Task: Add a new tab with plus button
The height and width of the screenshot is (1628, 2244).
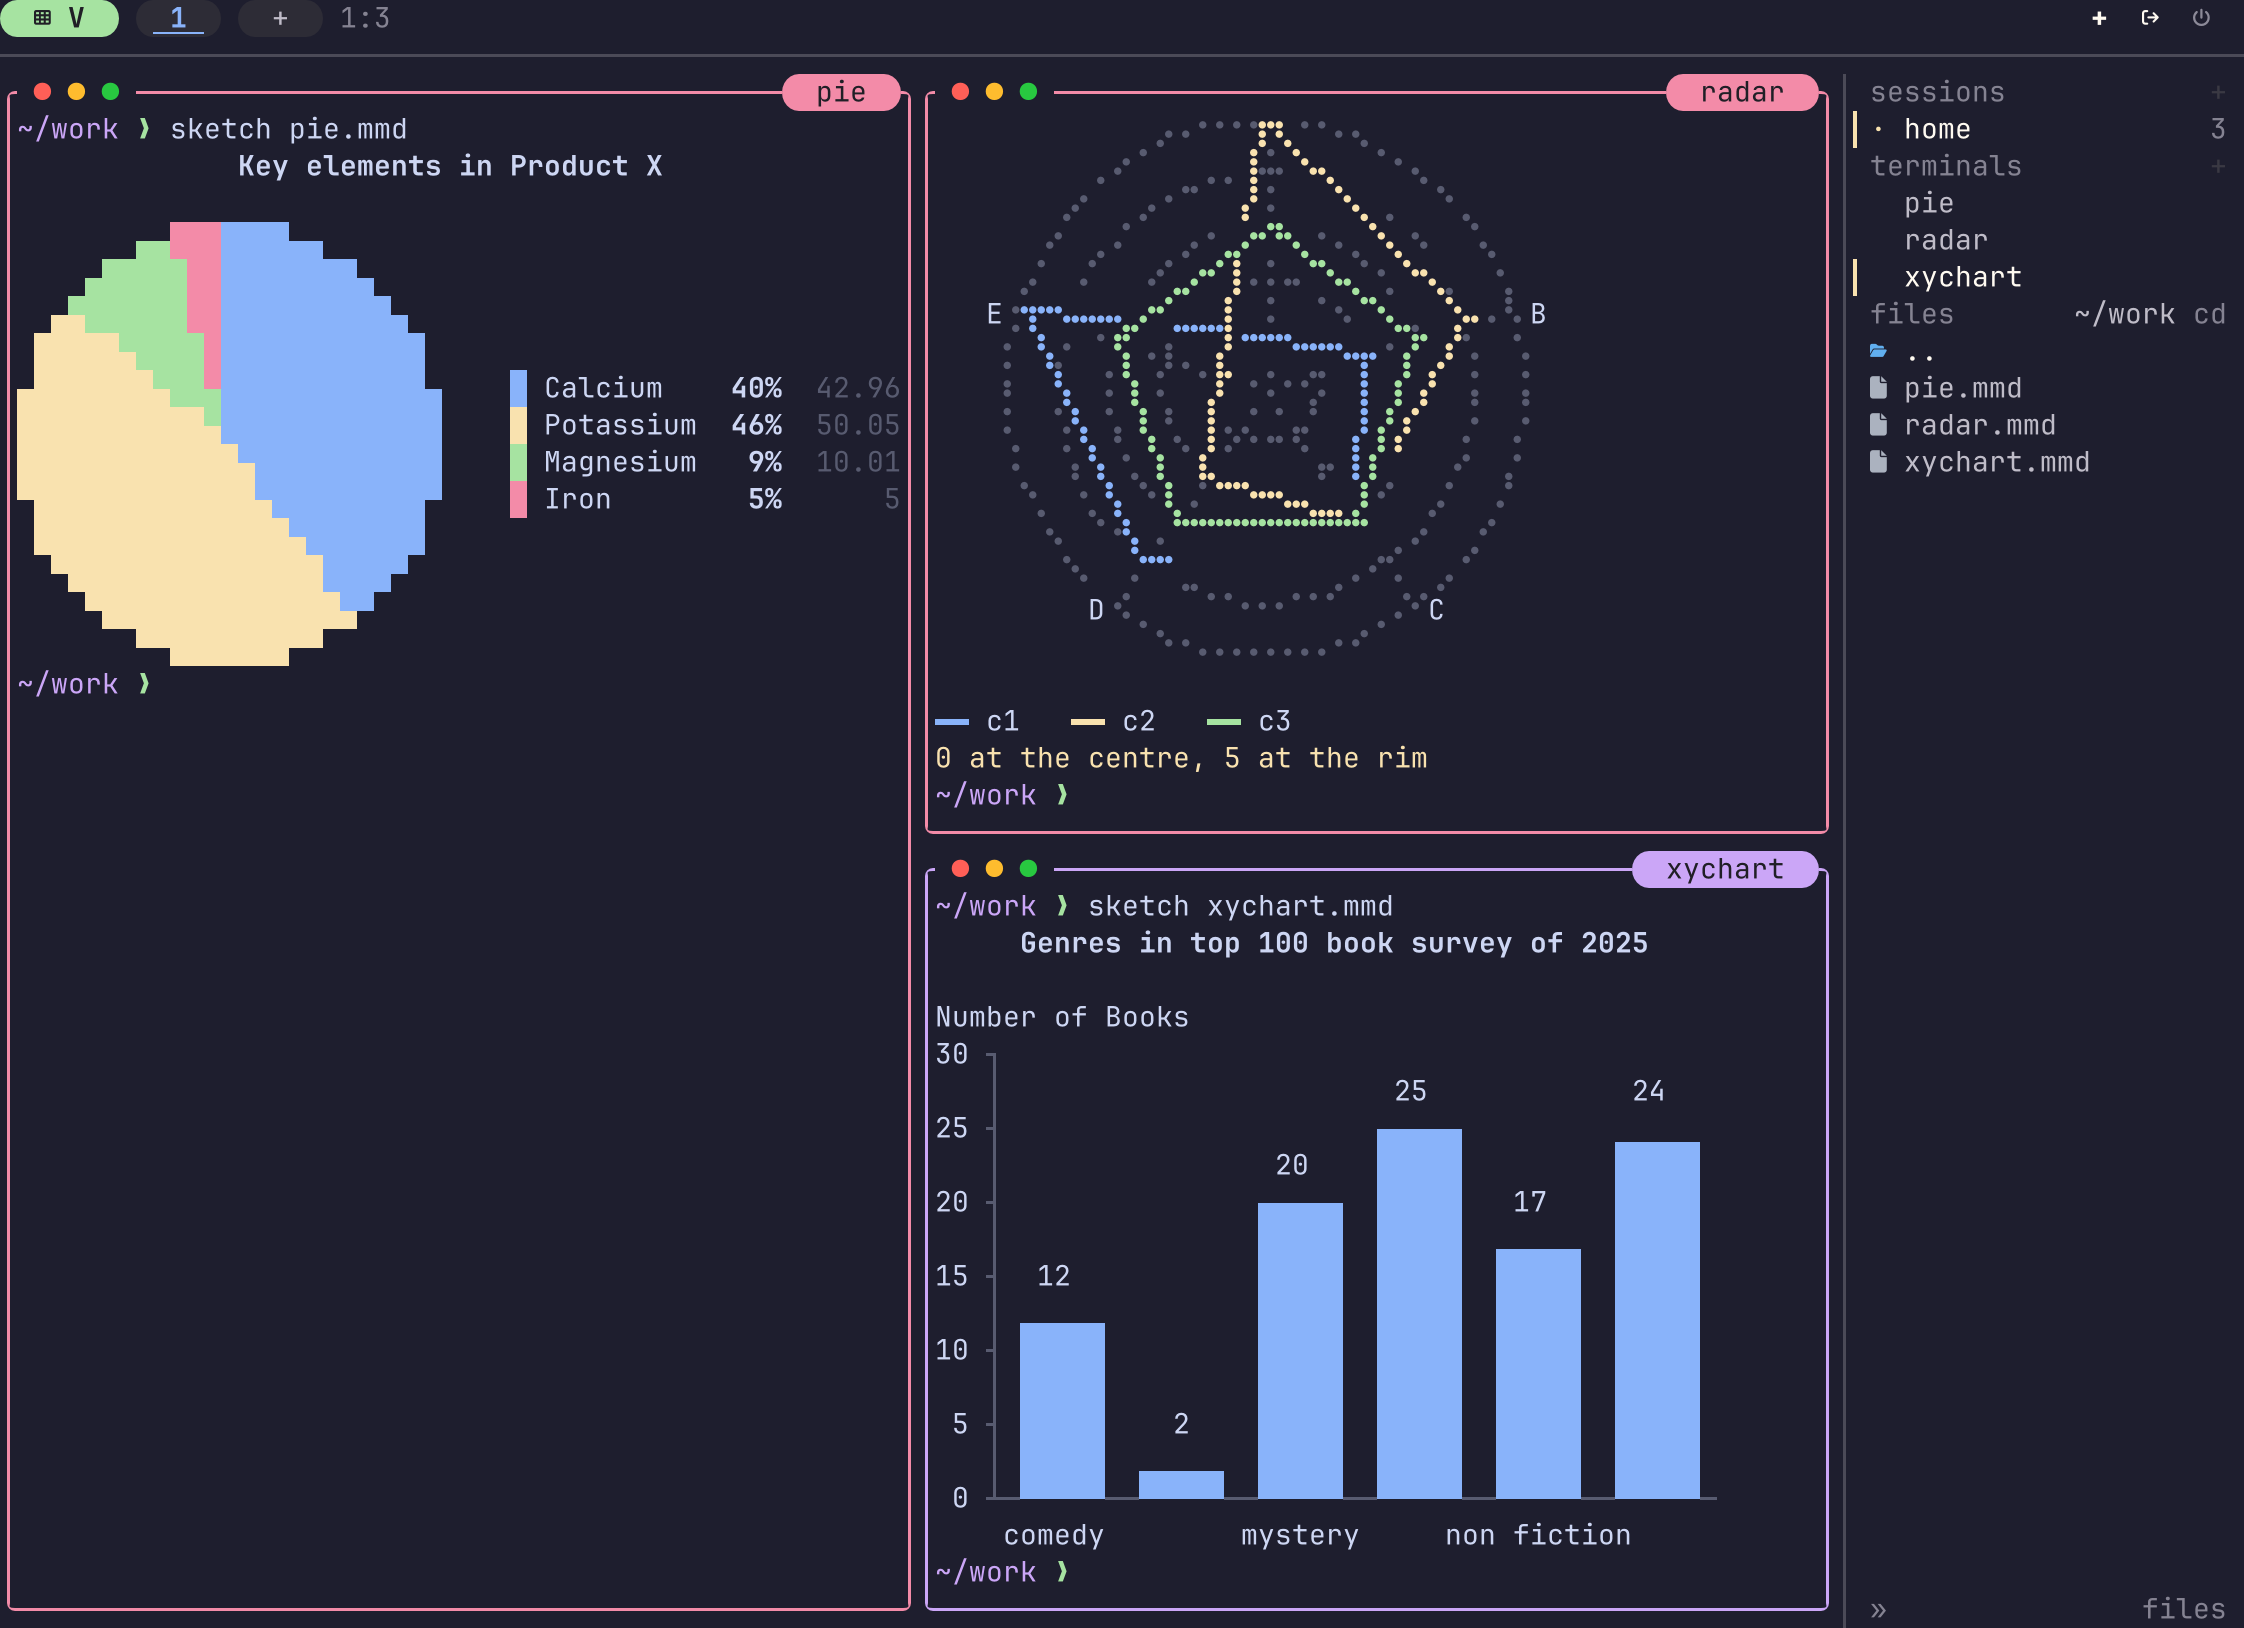Action: [280, 18]
